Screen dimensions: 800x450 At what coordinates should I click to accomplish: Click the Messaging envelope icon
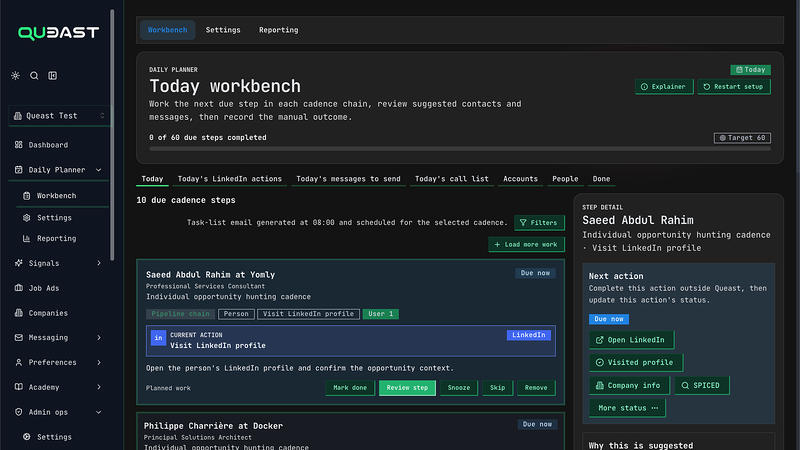click(19, 338)
